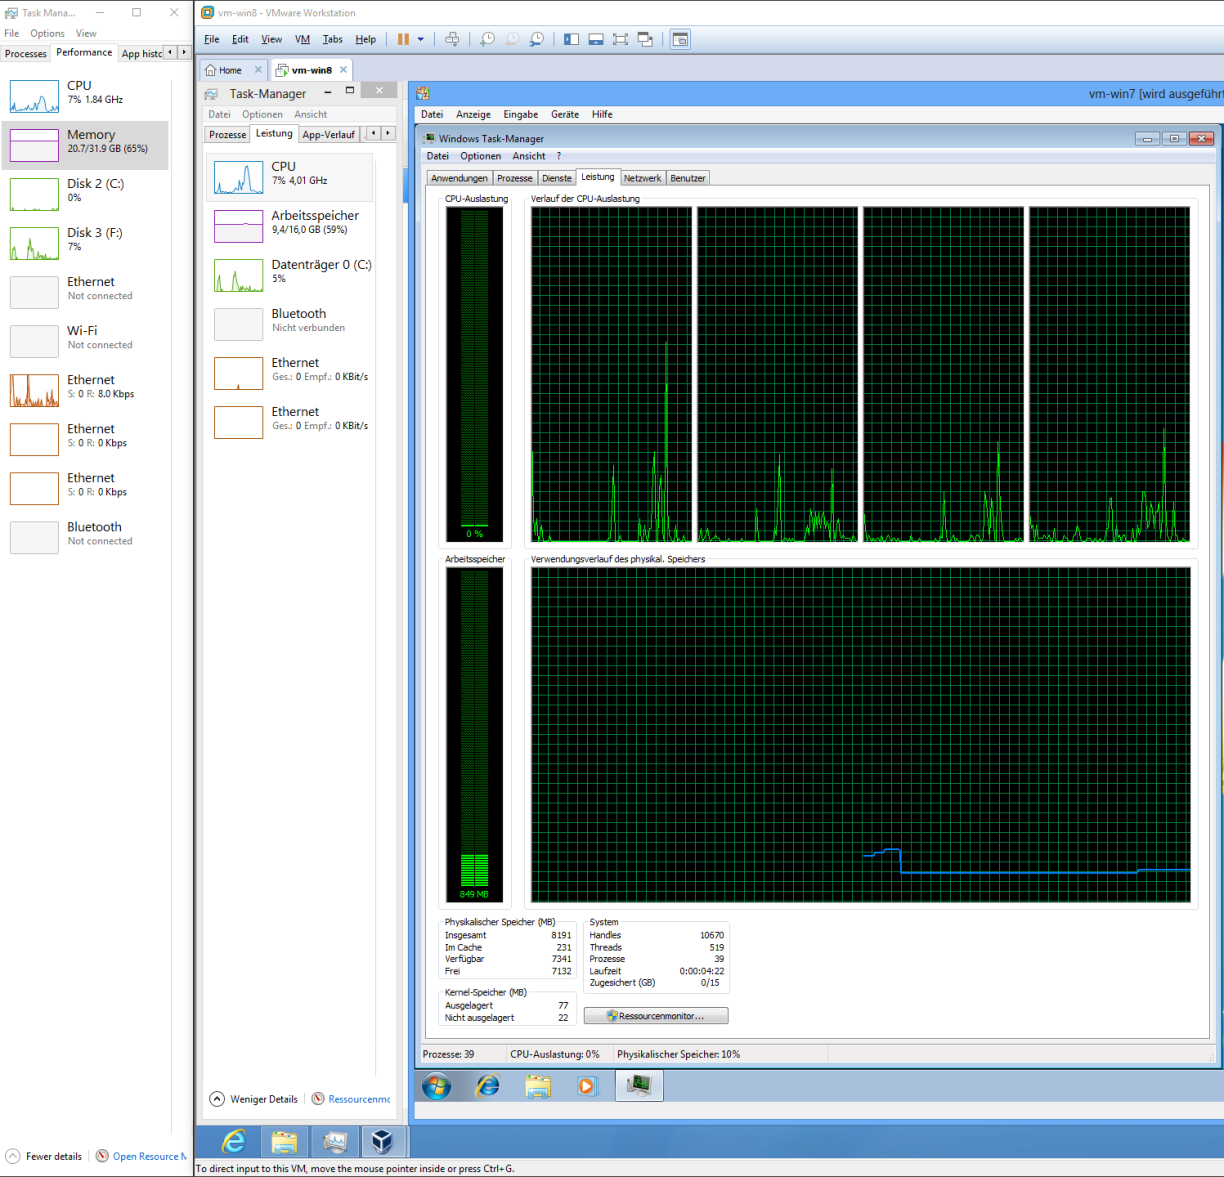
Task: Take a snapshot using the VMware toolbar icon
Action: pyautogui.click(x=487, y=39)
